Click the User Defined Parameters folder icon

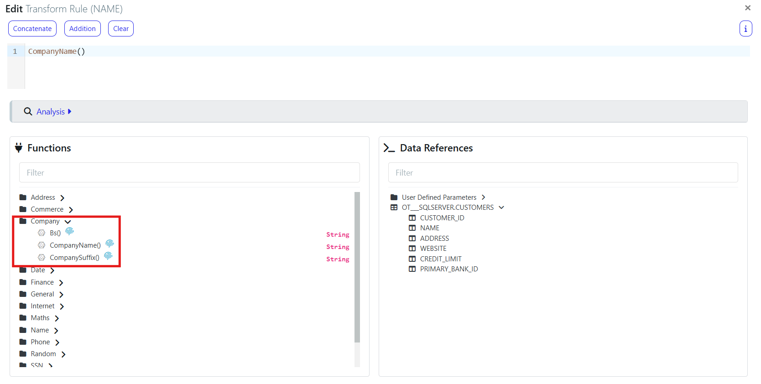click(x=394, y=197)
